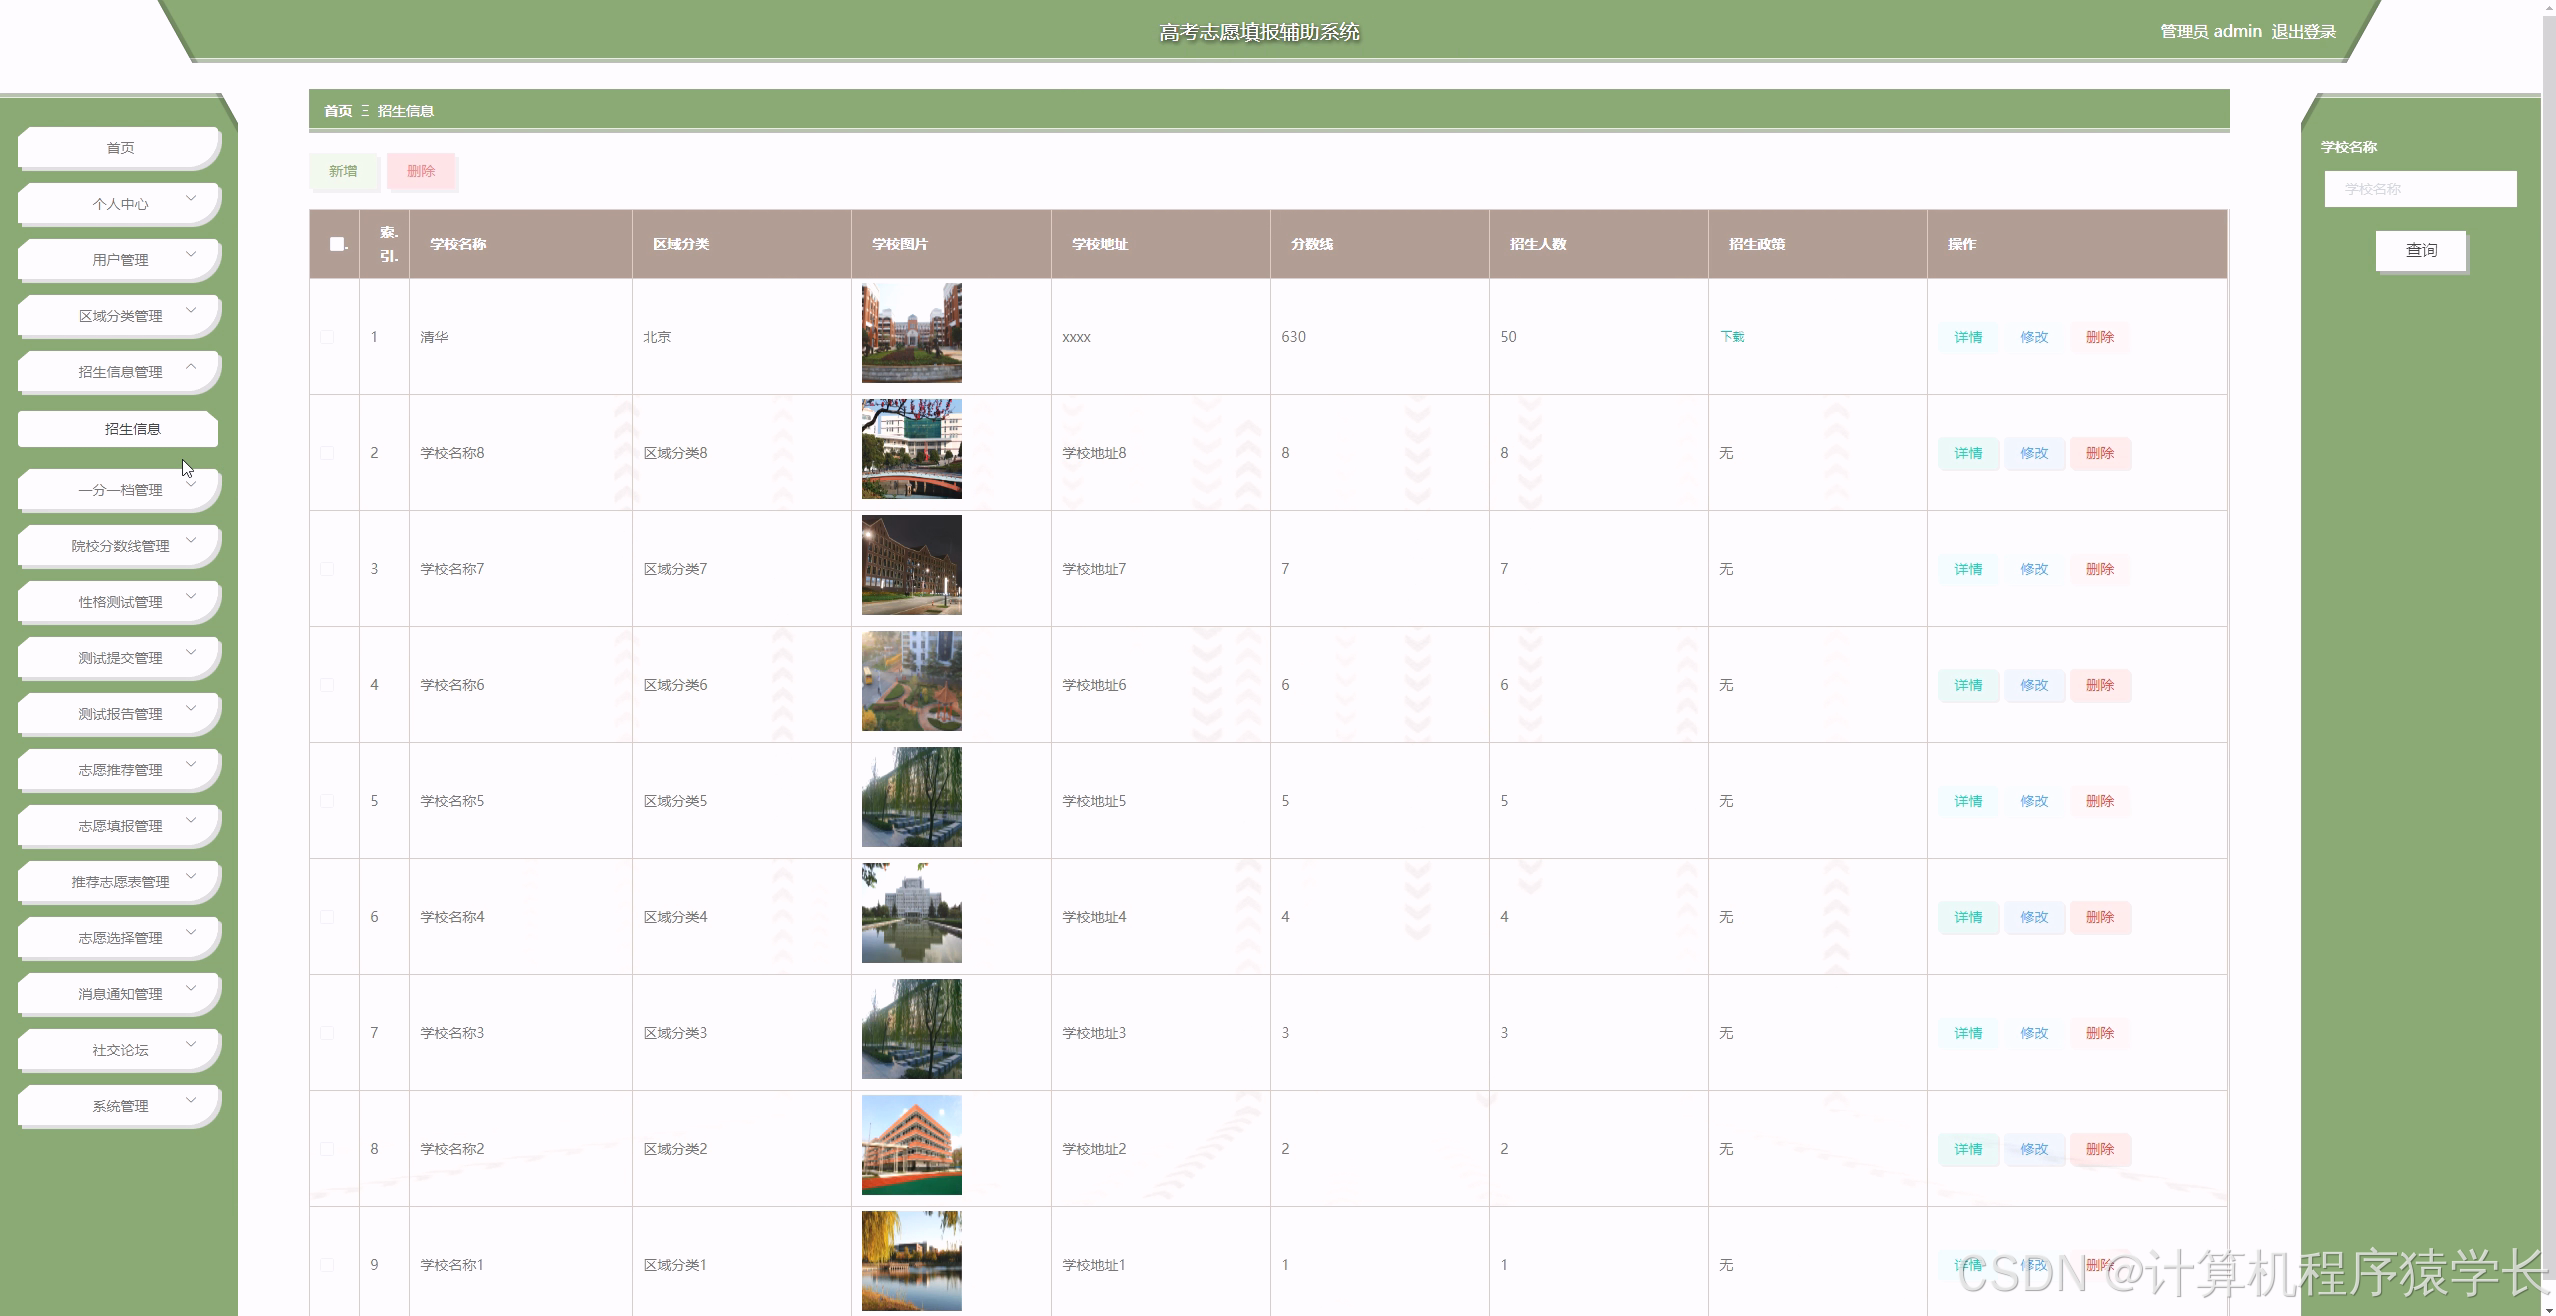Click the 退出登录 link
Image resolution: width=2556 pixels, height=1316 pixels.
2303,32
